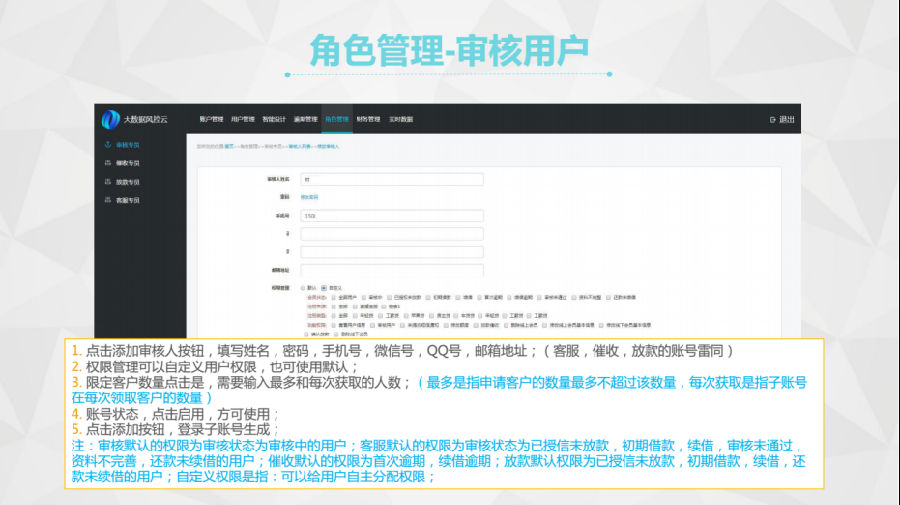The height and width of the screenshot is (505, 900).
Task: Click the 放款专员 sidebar icon
Action: [x=107, y=182]
